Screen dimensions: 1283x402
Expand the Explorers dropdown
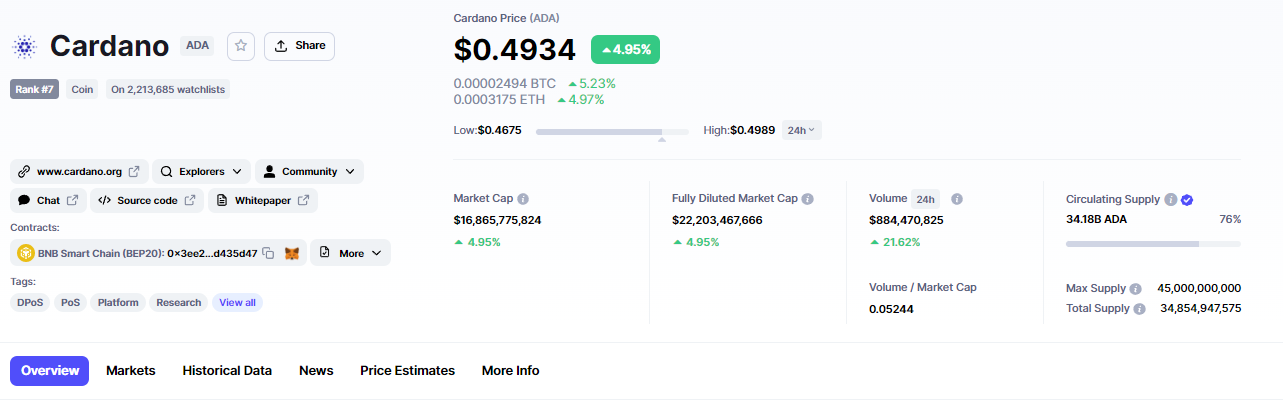(x=201, y=172)
